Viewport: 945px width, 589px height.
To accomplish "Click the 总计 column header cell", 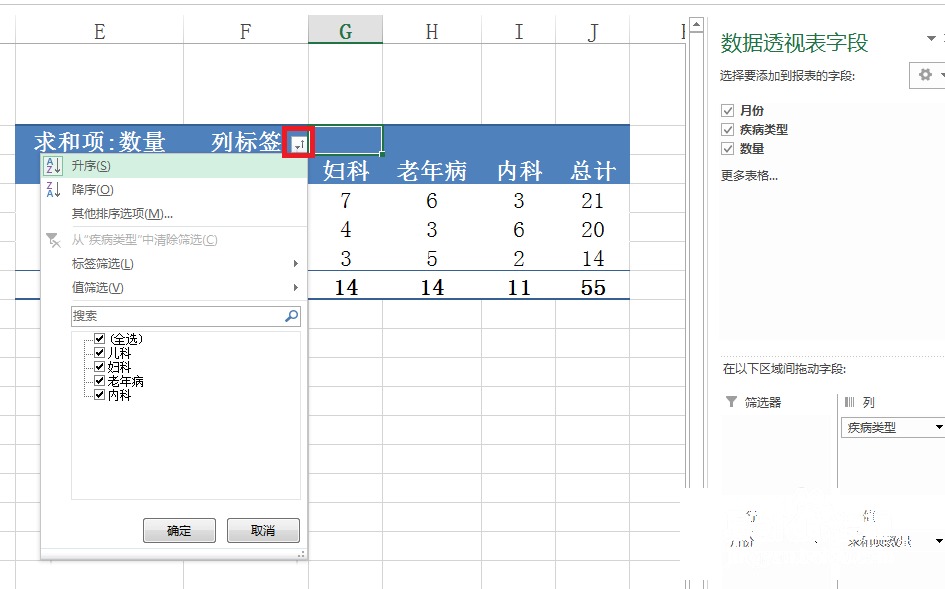I will click(592, 171).
